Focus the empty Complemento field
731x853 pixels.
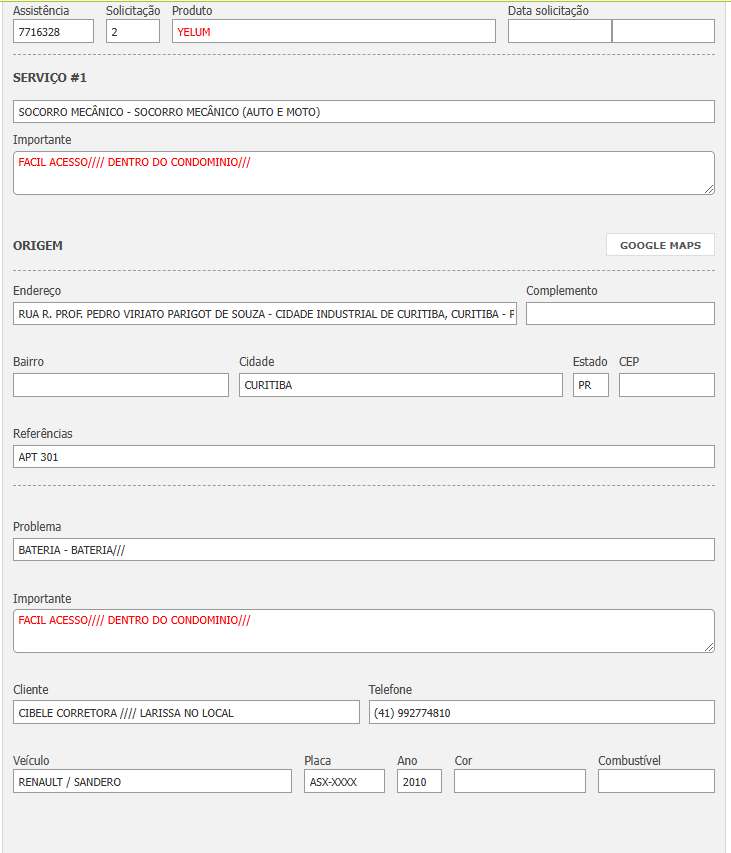click(x=620, y=314)
